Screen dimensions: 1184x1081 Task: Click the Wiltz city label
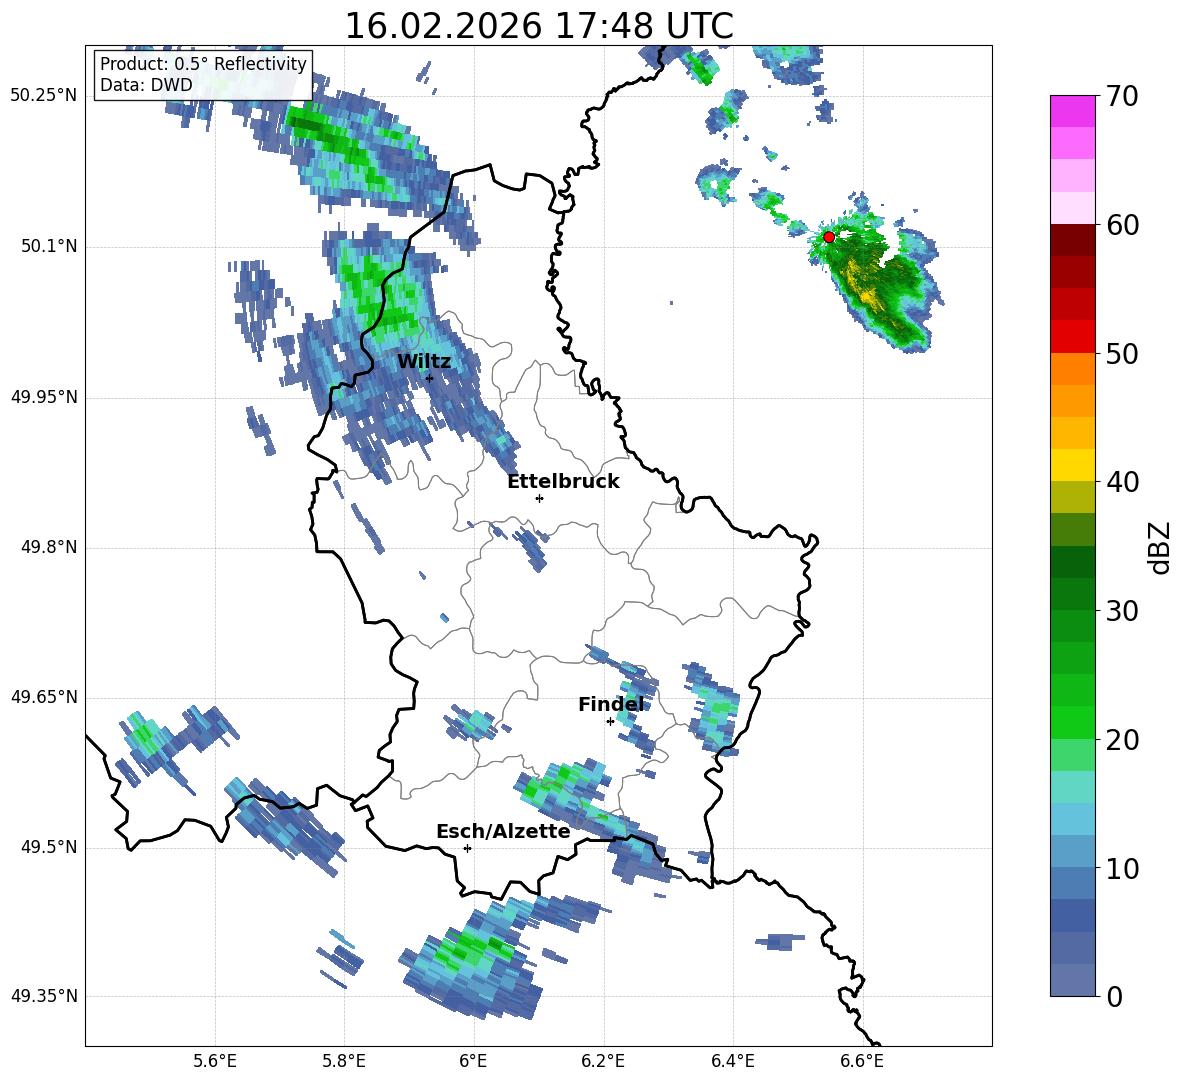(424, 361)
